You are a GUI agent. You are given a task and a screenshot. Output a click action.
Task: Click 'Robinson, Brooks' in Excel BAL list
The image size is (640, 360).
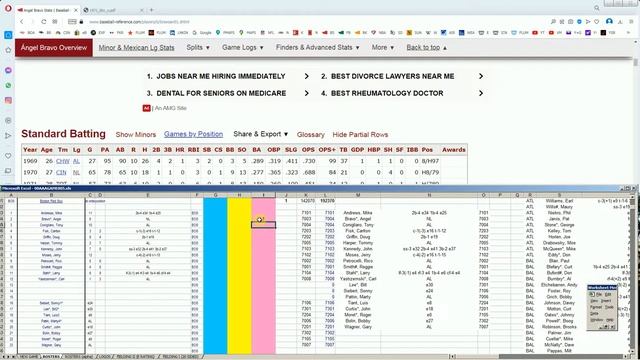point(558,327)
